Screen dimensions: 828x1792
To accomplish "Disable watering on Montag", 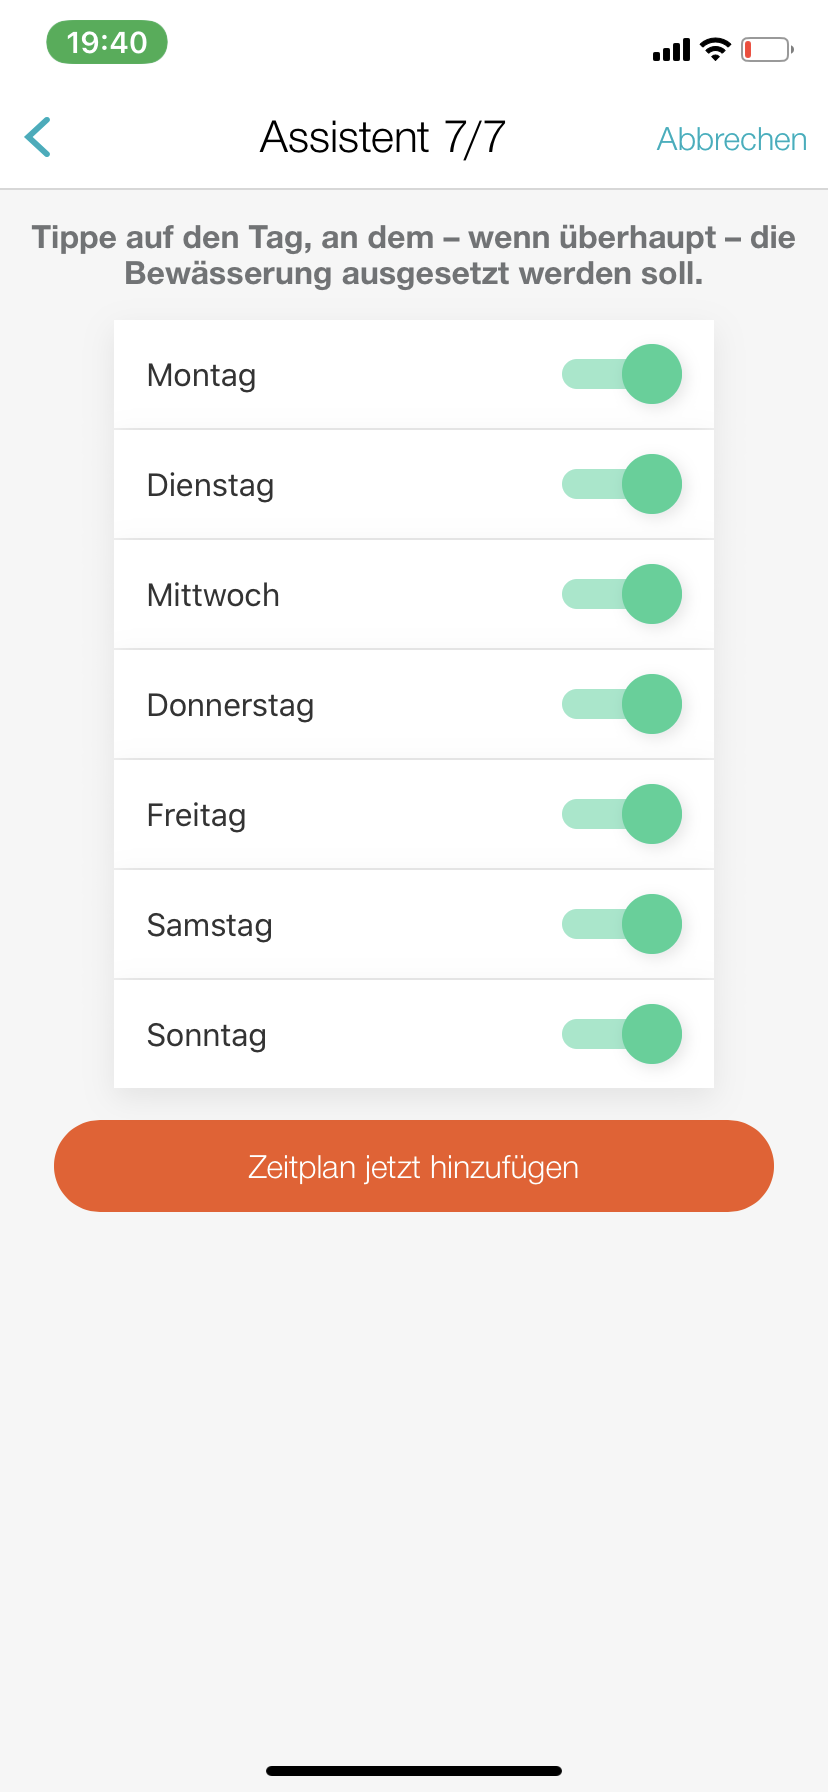I will coord(622,375).
